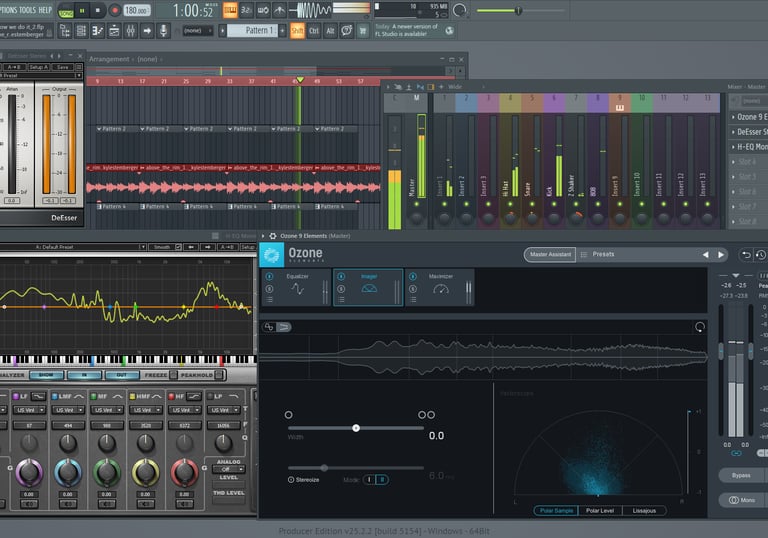Click the Mono button in Ozone
Viewport: 768px width, 538px height.
click(x=742, y=500)
